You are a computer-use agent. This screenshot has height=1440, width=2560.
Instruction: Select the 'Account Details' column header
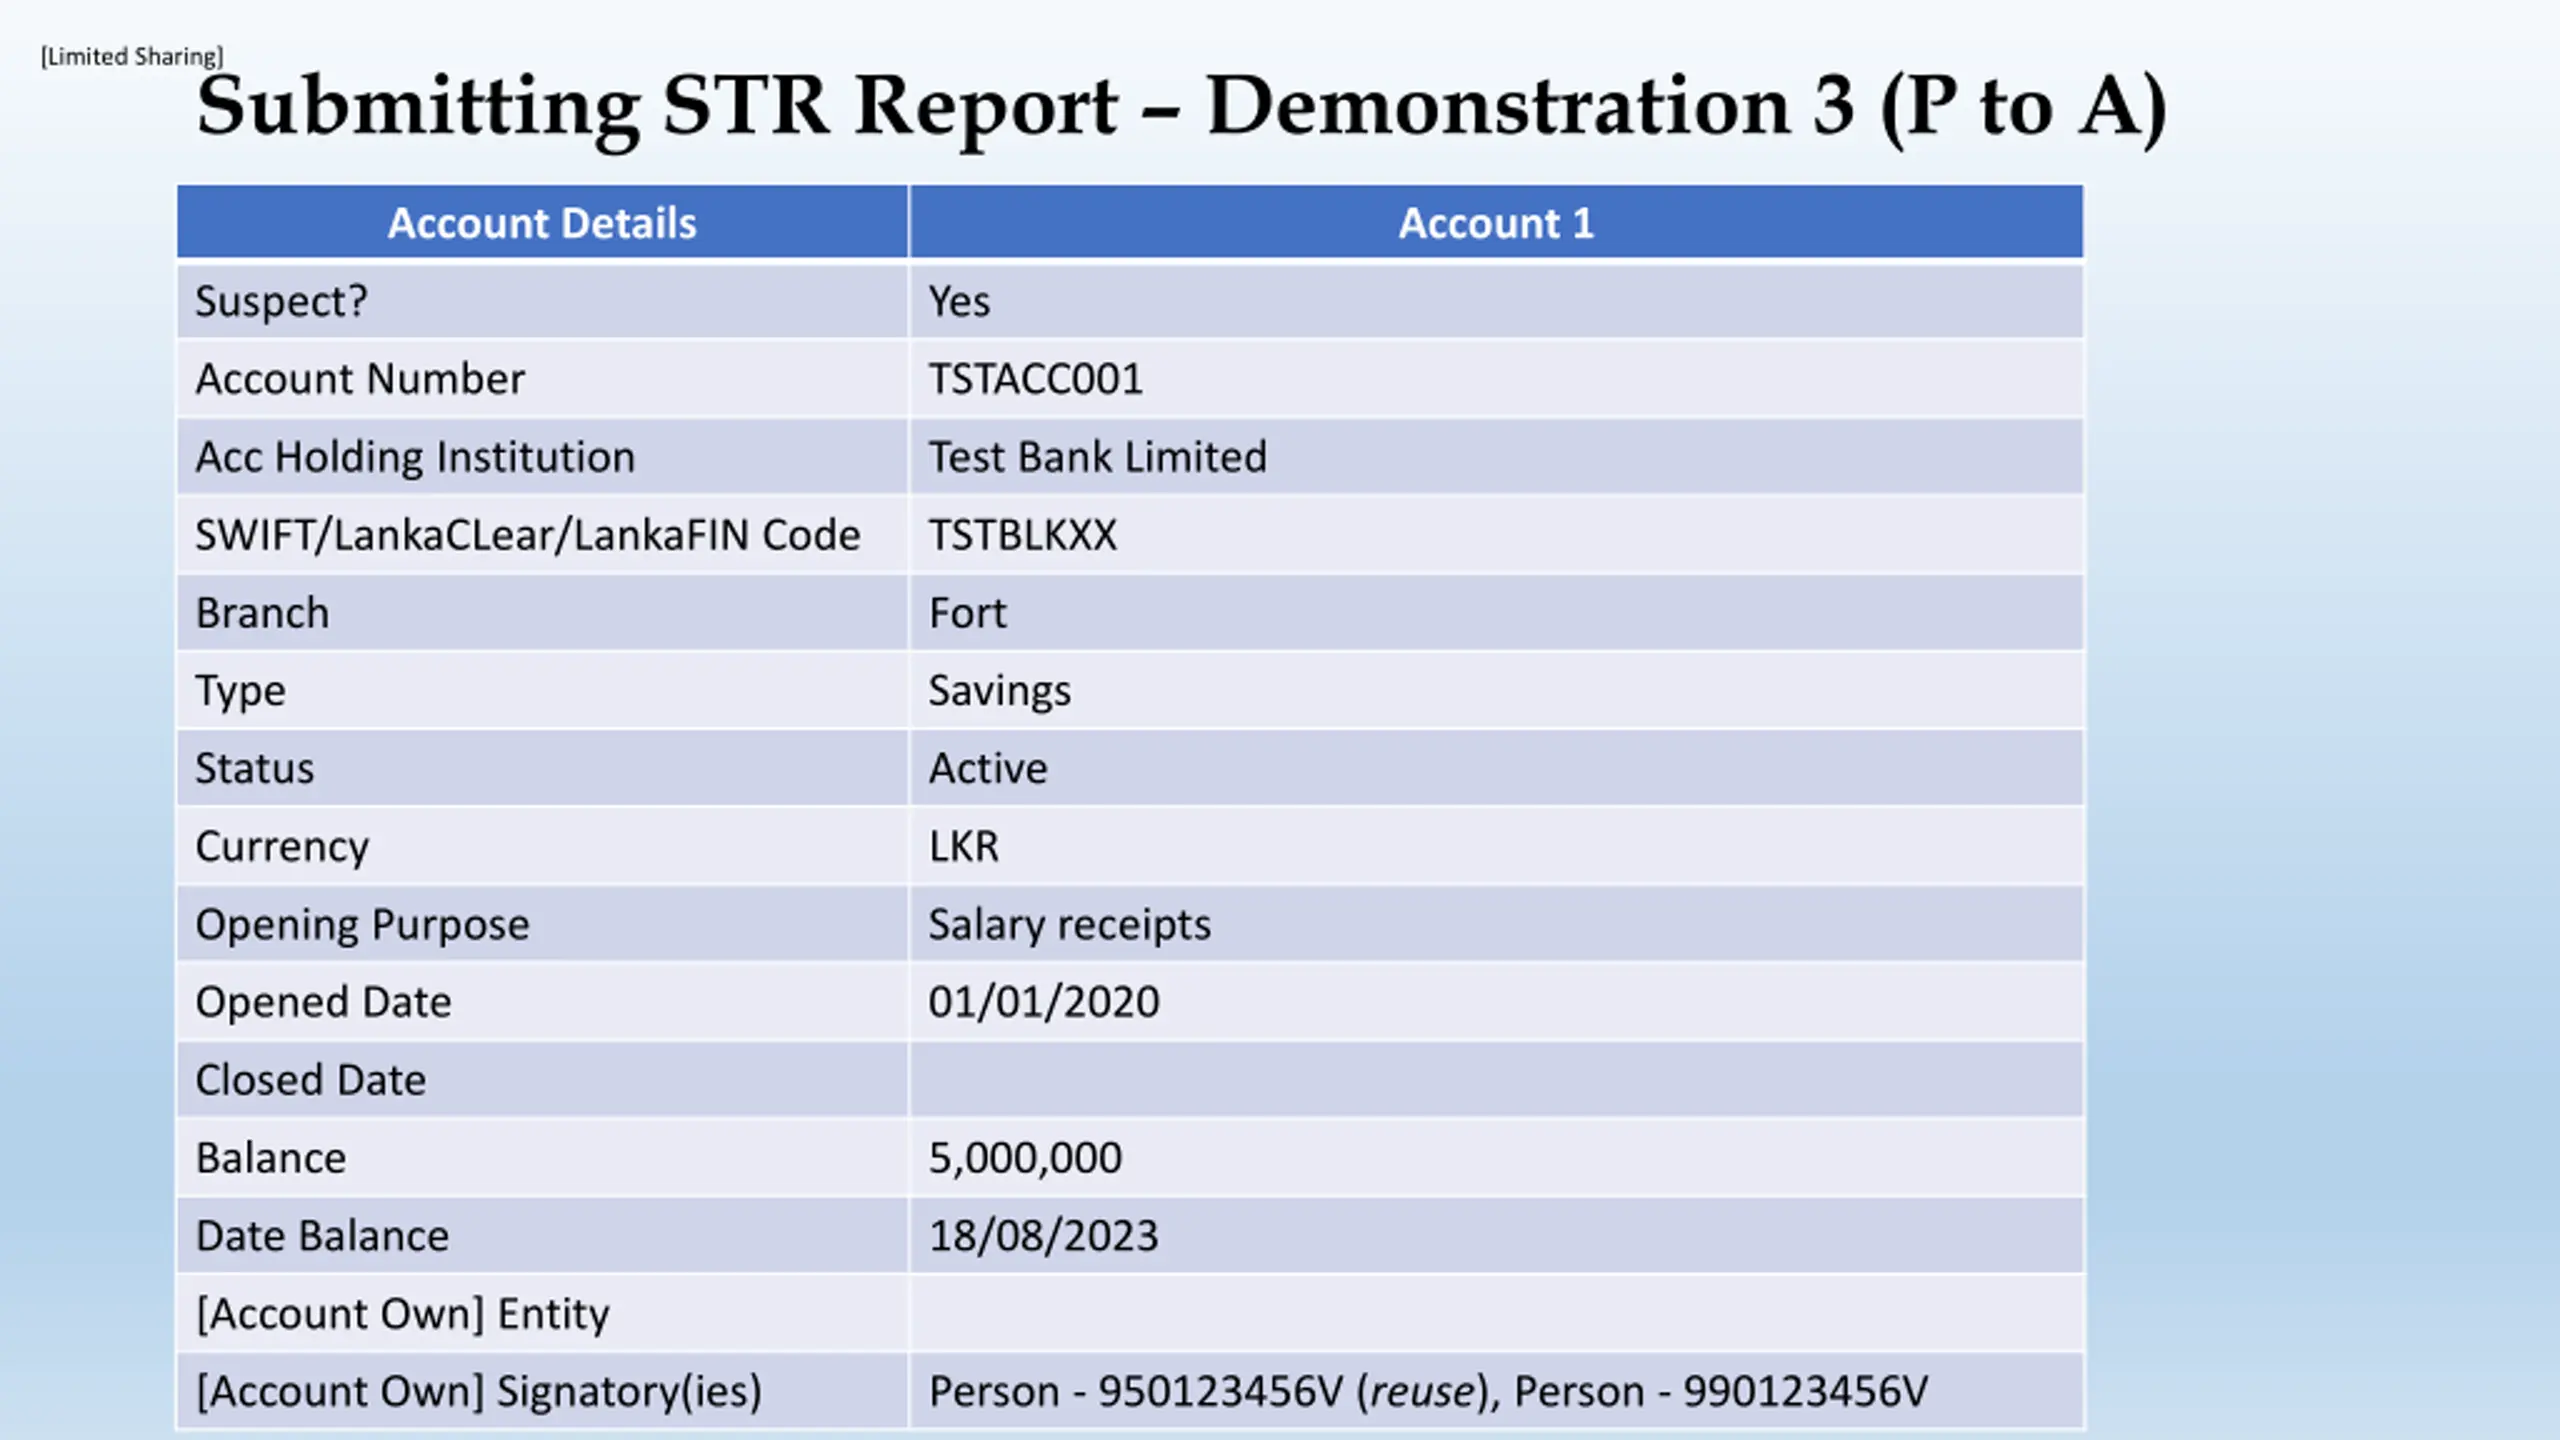tap(542, 222)
